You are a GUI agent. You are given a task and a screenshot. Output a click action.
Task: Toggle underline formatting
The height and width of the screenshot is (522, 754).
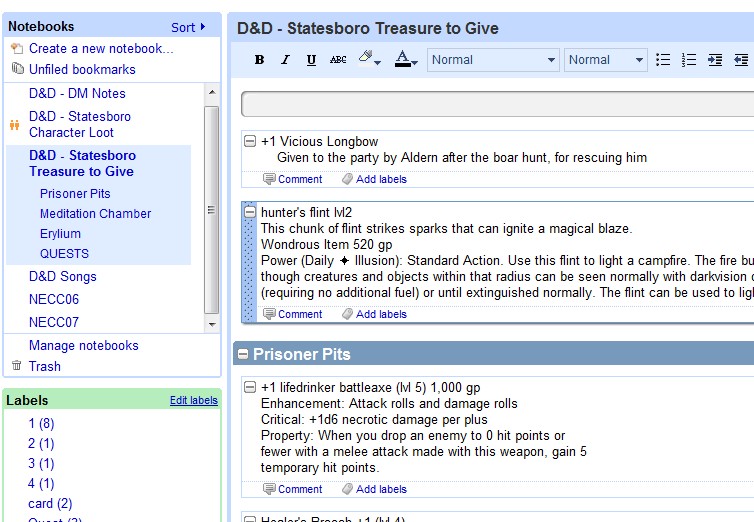click(x=311, y=60)
